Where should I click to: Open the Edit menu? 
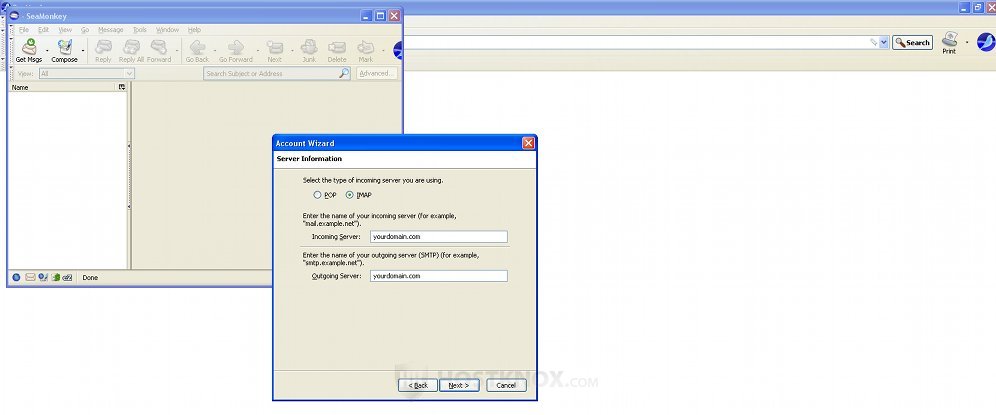tap(43, 30)
